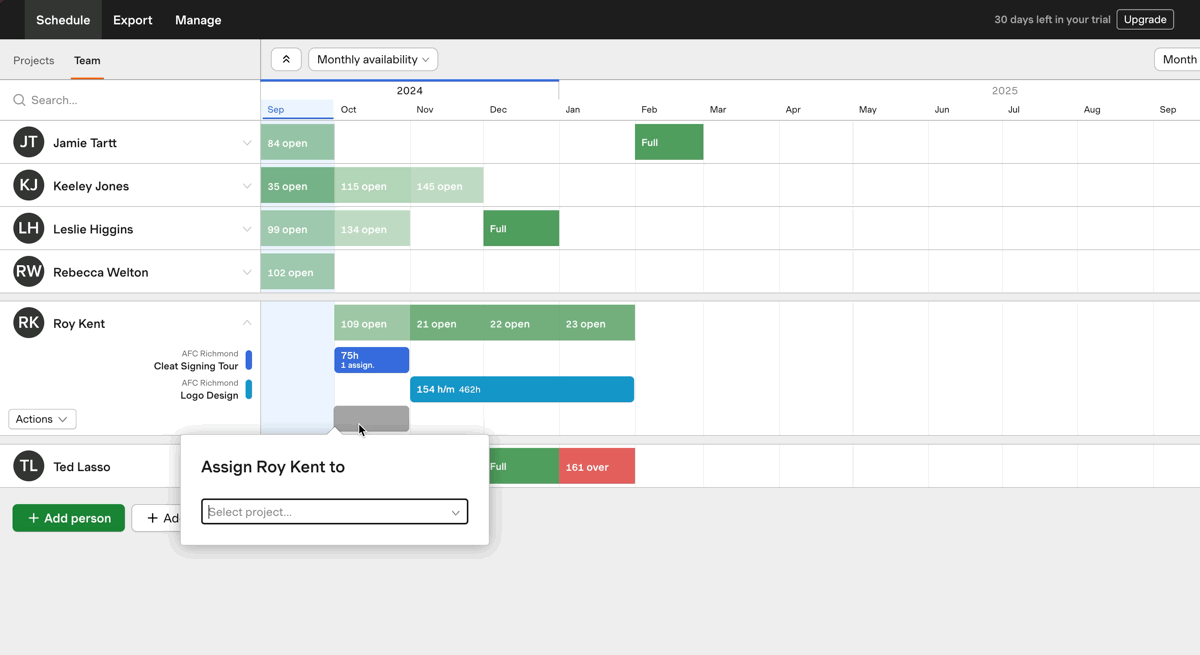Click Jamie Tartt's Full February block
The height and width of the screenshot is (655, 1200).
click(x=669, y=142)
